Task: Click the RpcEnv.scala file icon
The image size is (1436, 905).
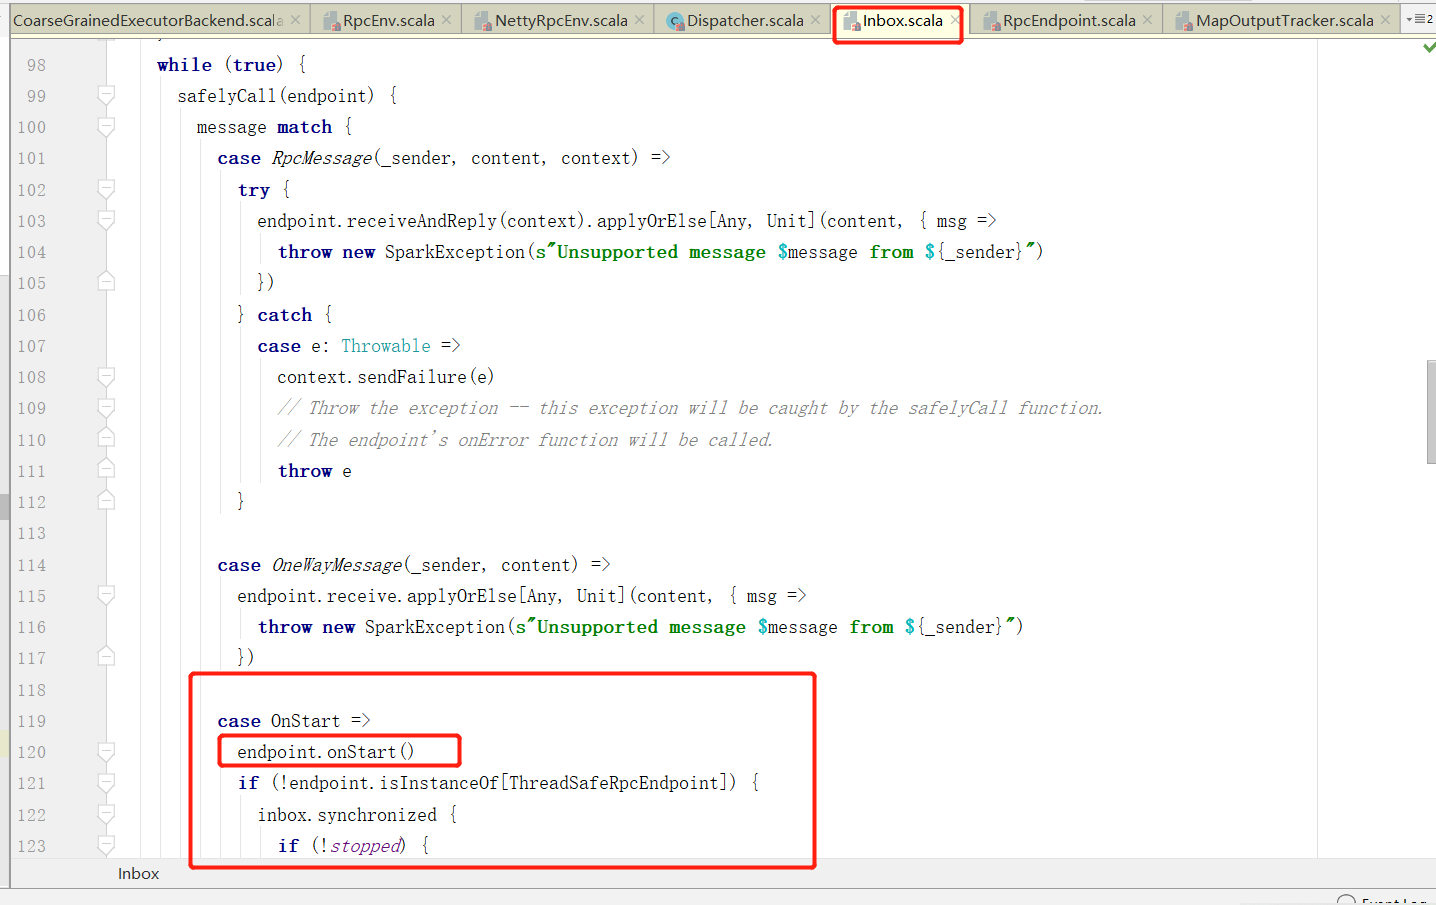Action: 331,21
